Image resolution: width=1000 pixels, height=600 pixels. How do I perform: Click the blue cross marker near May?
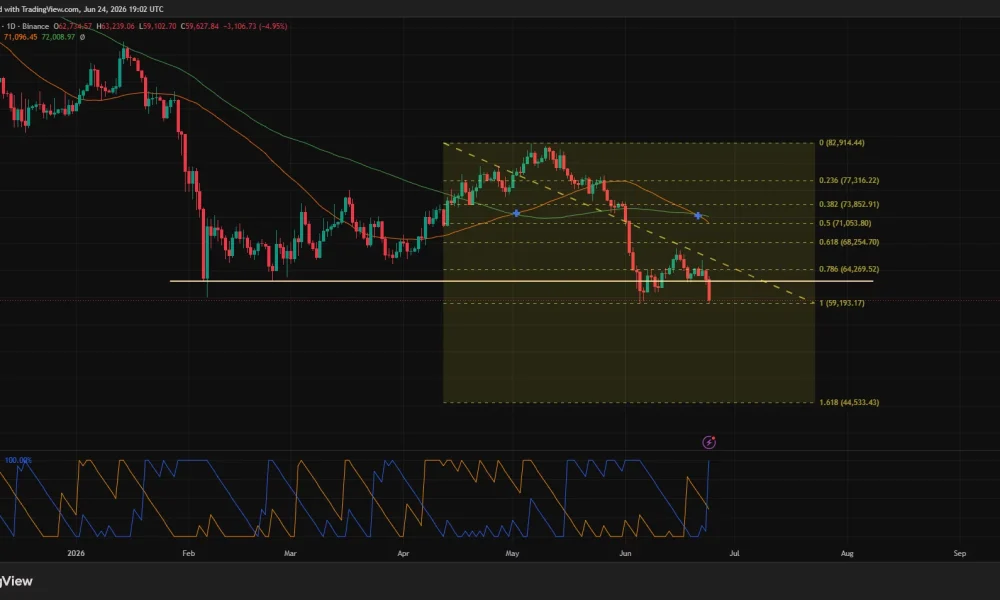click(x=516, y=214)
